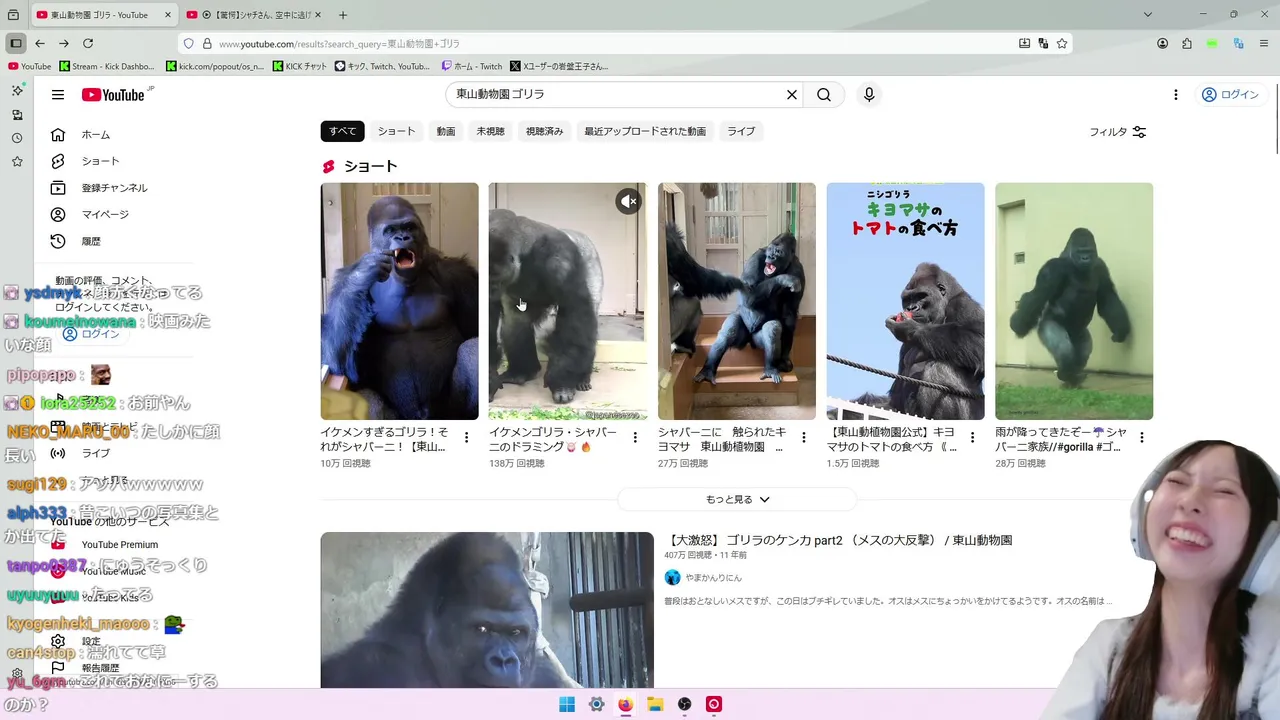Select the すべて filter chip

[x=342, y=131]
